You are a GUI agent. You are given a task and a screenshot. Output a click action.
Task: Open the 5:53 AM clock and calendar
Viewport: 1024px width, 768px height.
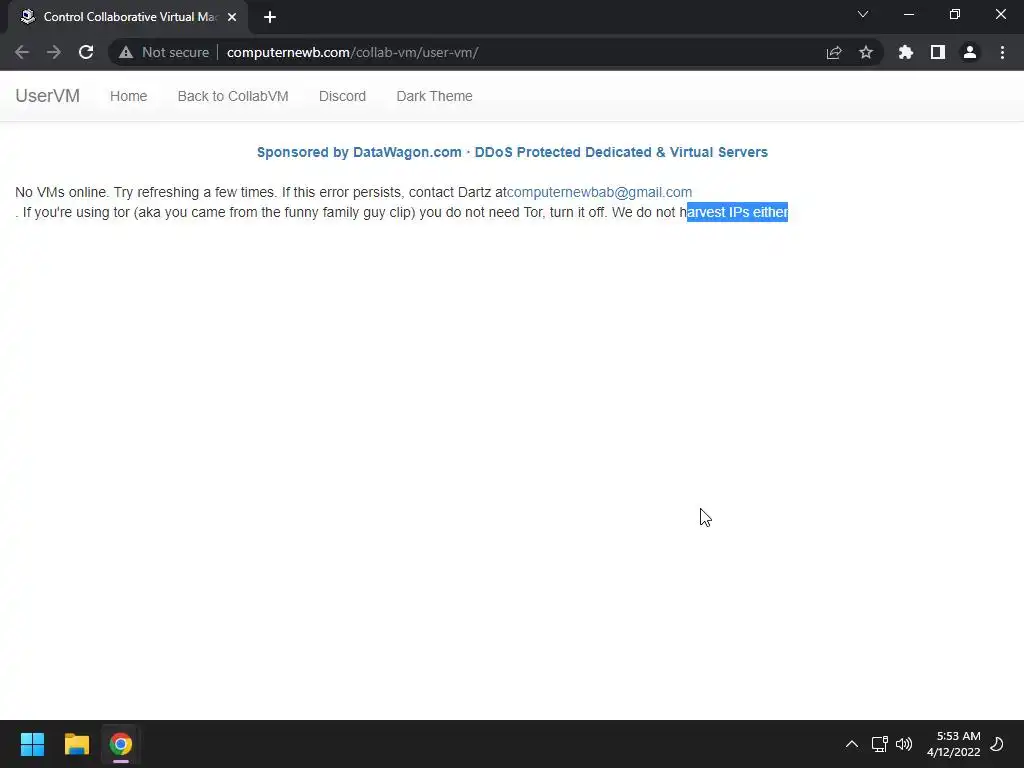[x=953, y=744]
